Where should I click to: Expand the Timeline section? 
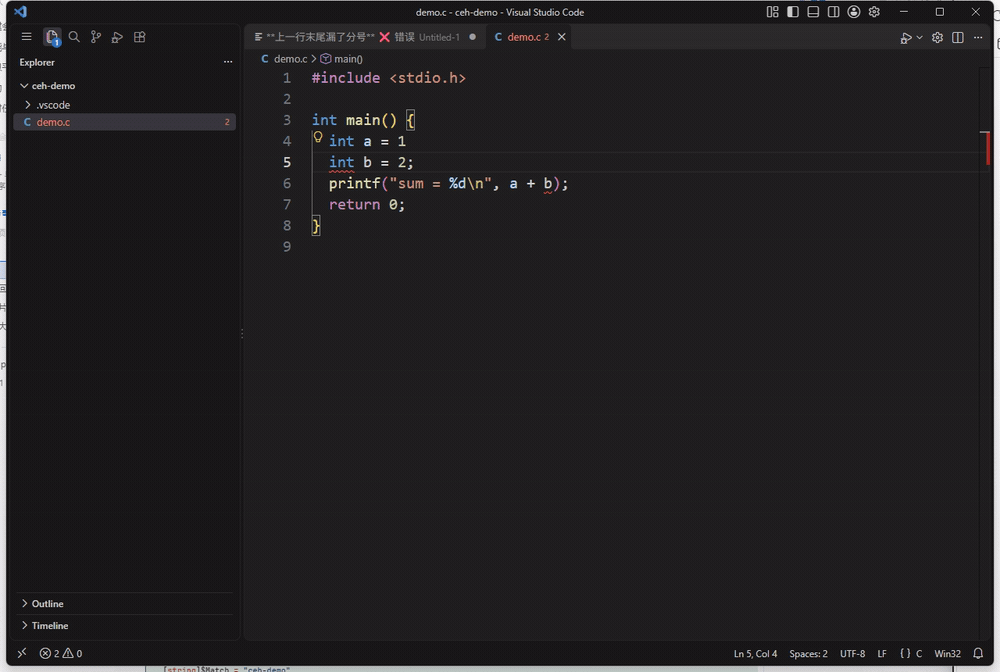124,625
